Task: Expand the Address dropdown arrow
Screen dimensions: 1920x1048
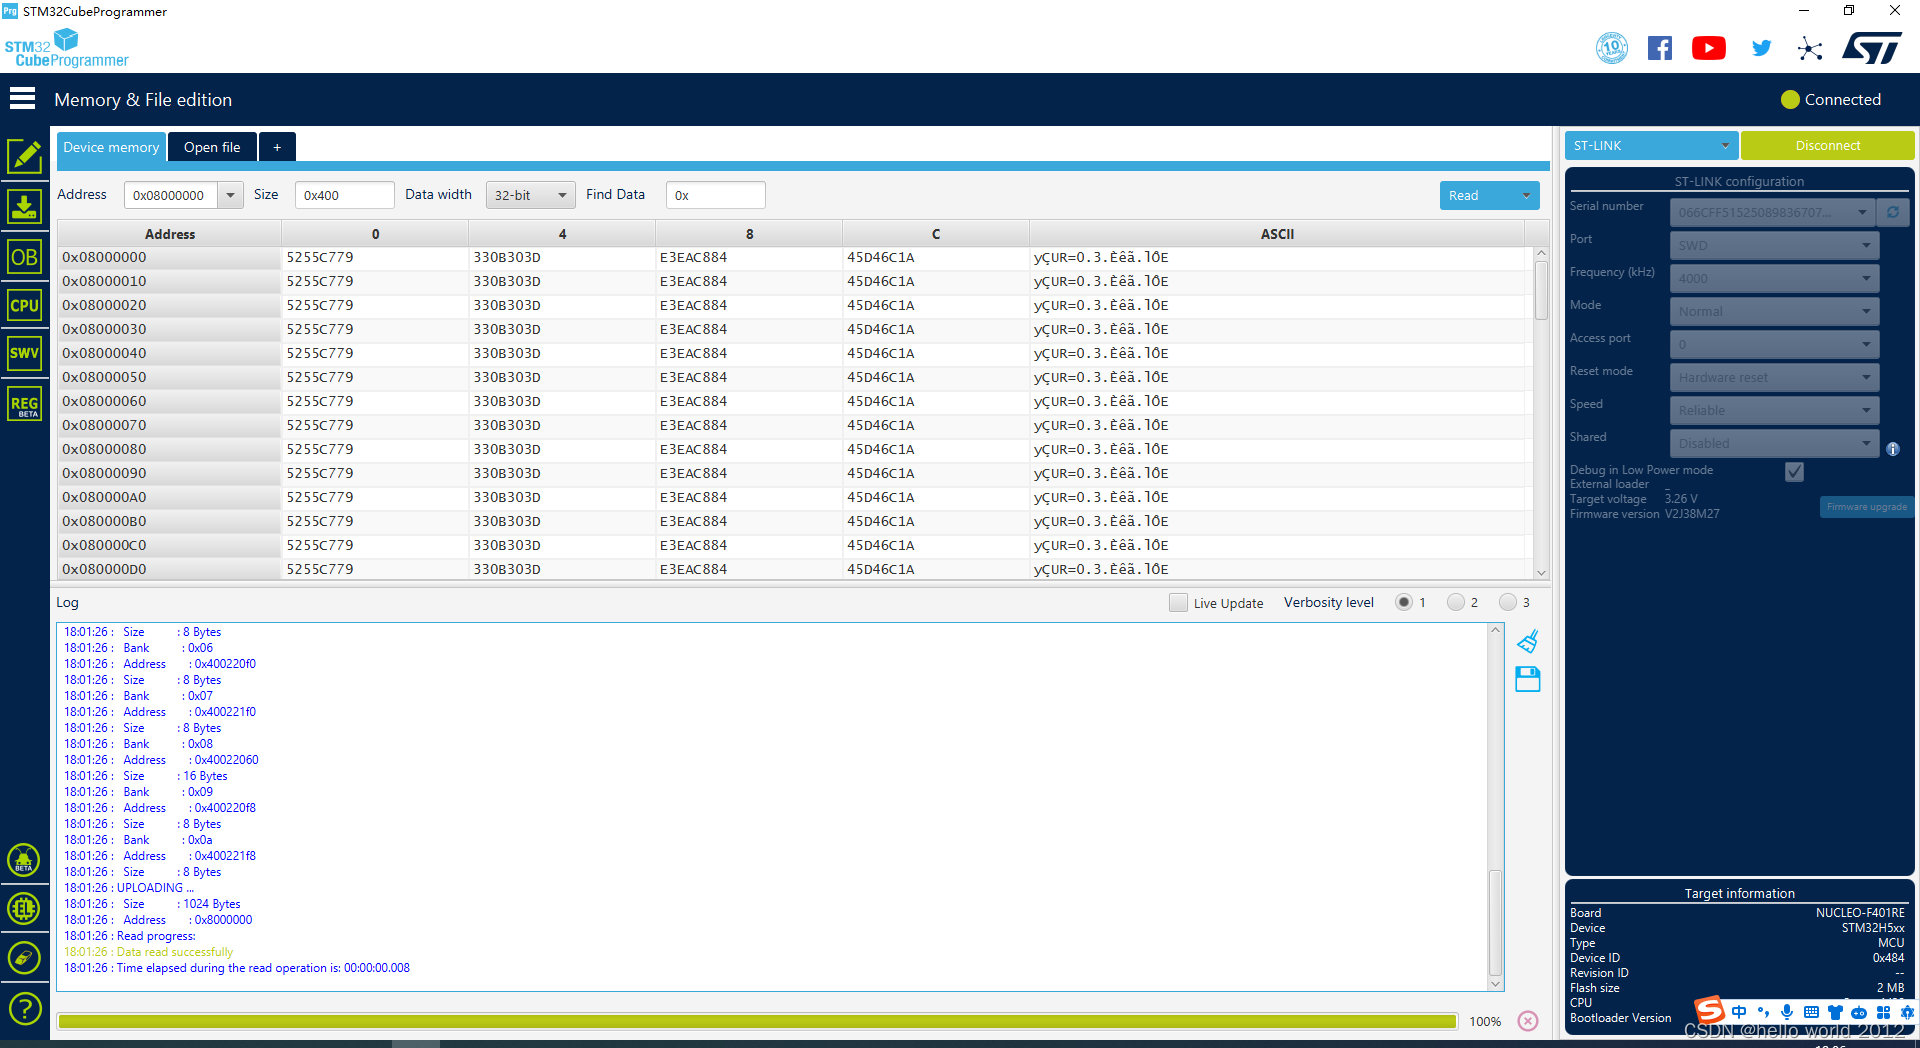Action: point(230,195)
